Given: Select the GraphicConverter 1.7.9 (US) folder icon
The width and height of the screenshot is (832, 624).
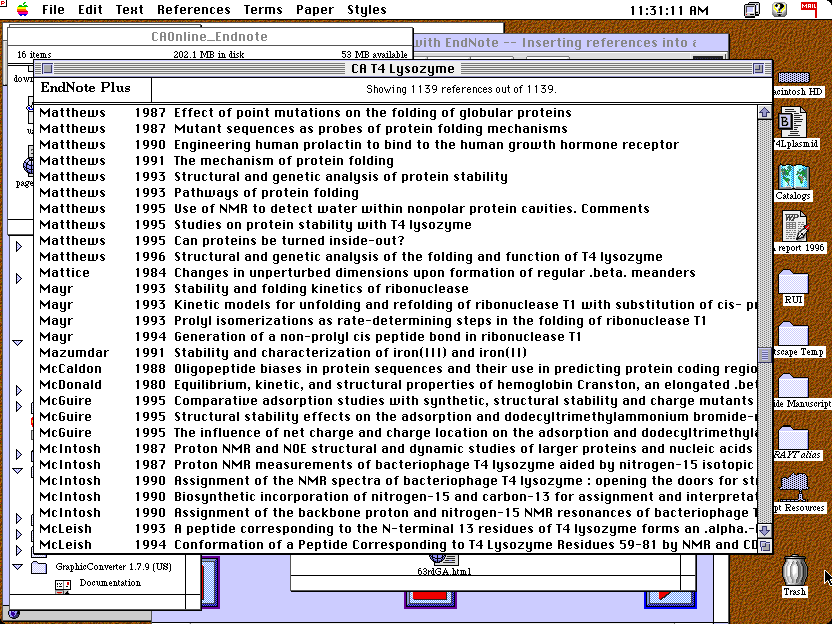Looking at the screenshot, I should 39,567.
